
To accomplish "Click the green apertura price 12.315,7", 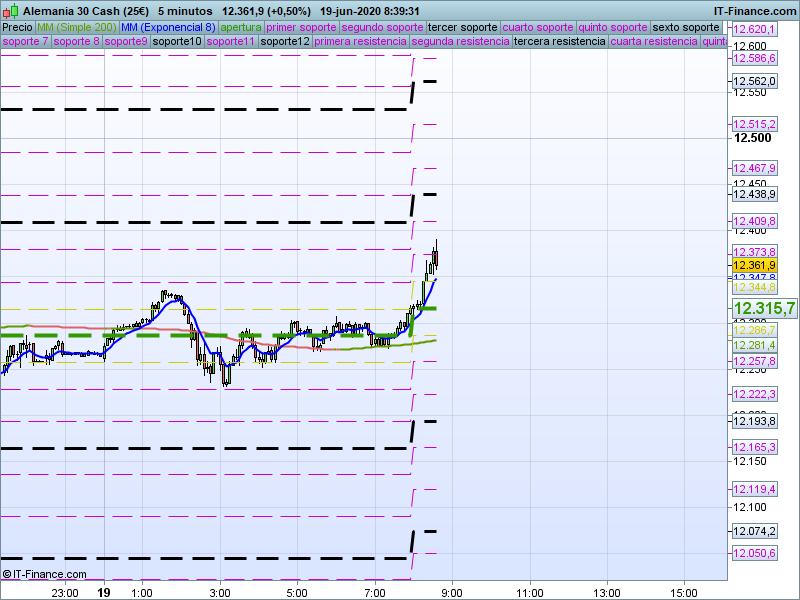I will [764, 308].
